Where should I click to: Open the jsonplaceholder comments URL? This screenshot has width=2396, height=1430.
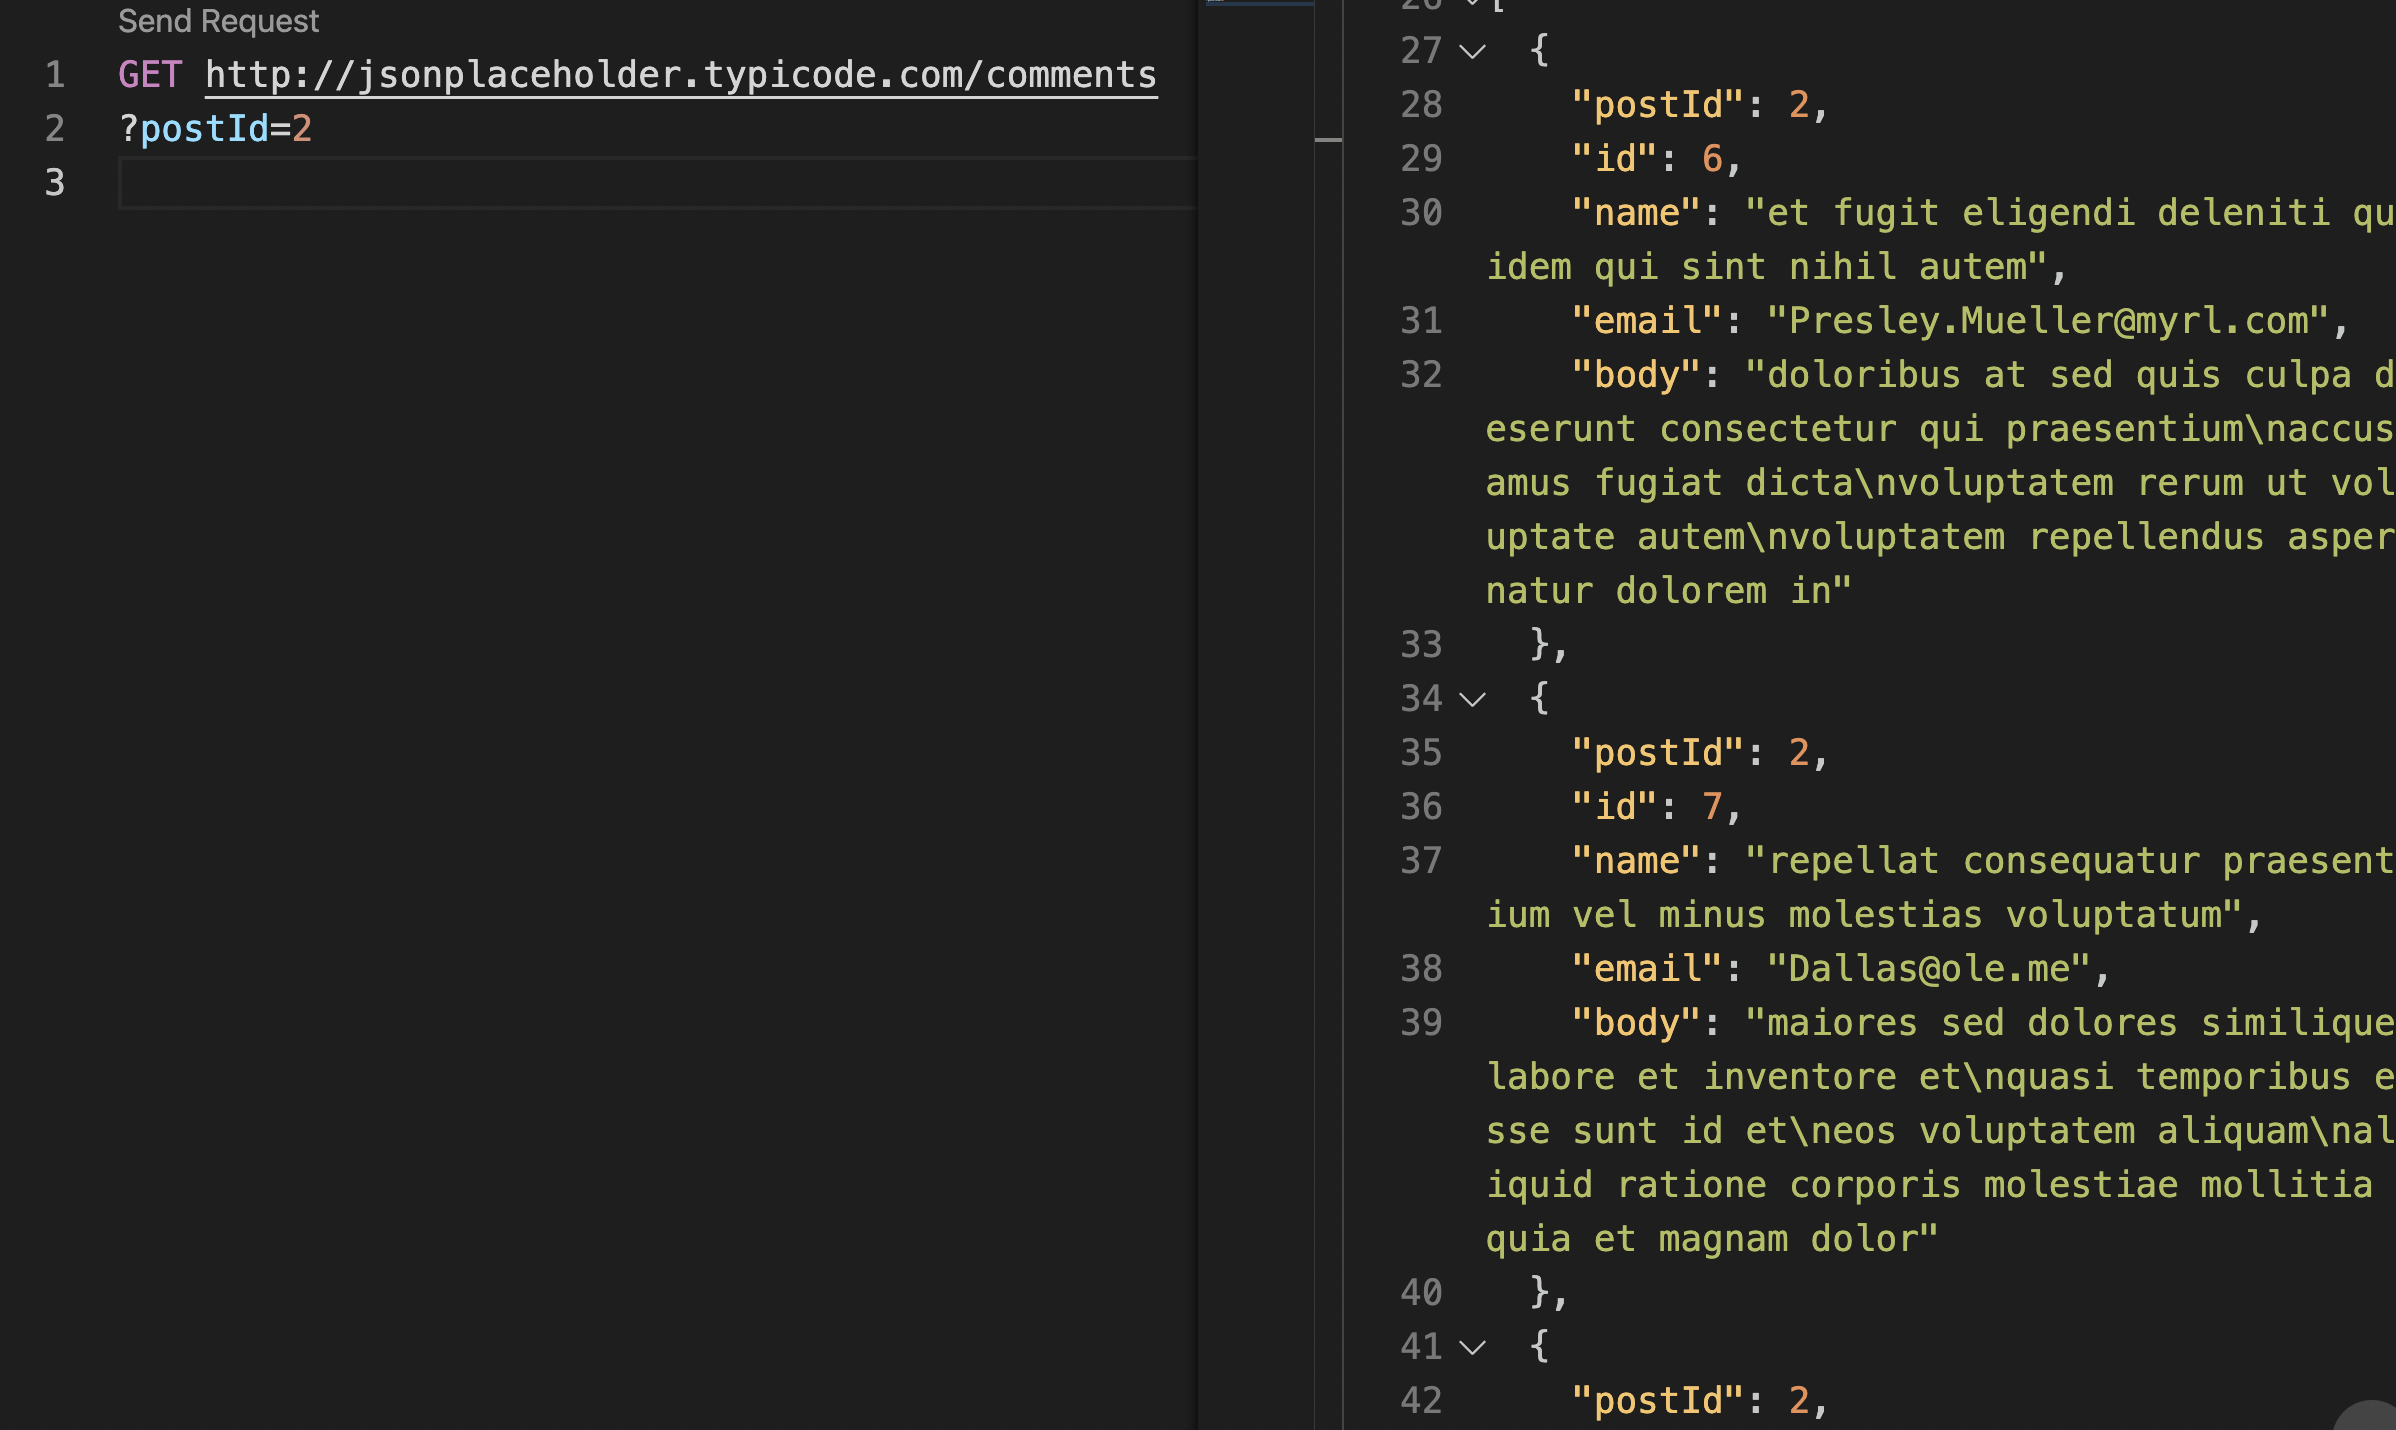point(681,75)
